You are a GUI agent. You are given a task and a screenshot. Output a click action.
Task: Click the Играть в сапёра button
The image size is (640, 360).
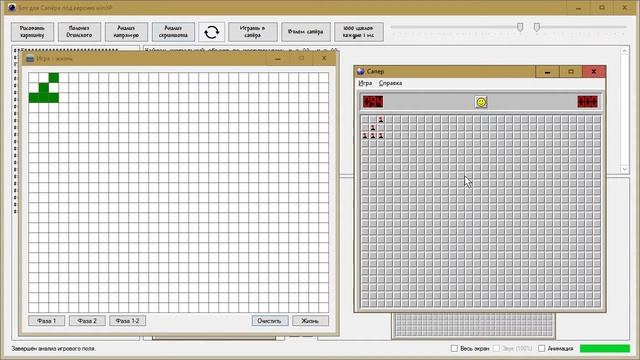[x=252, y=32]
